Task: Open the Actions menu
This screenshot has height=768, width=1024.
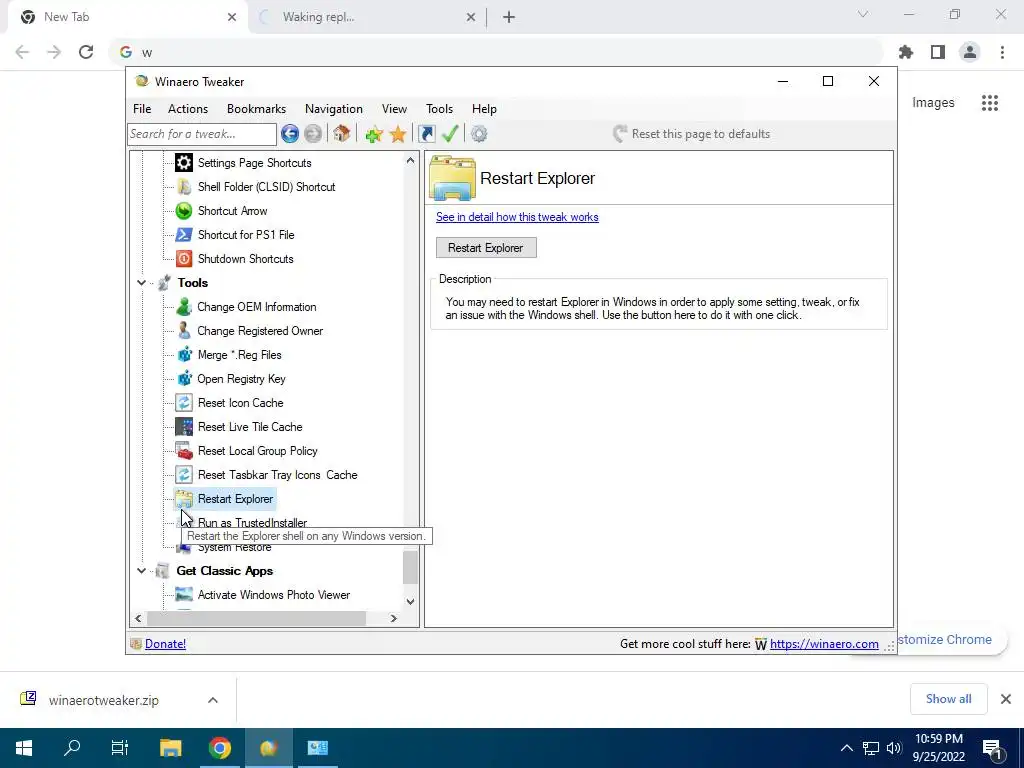Action: point(188,109)
